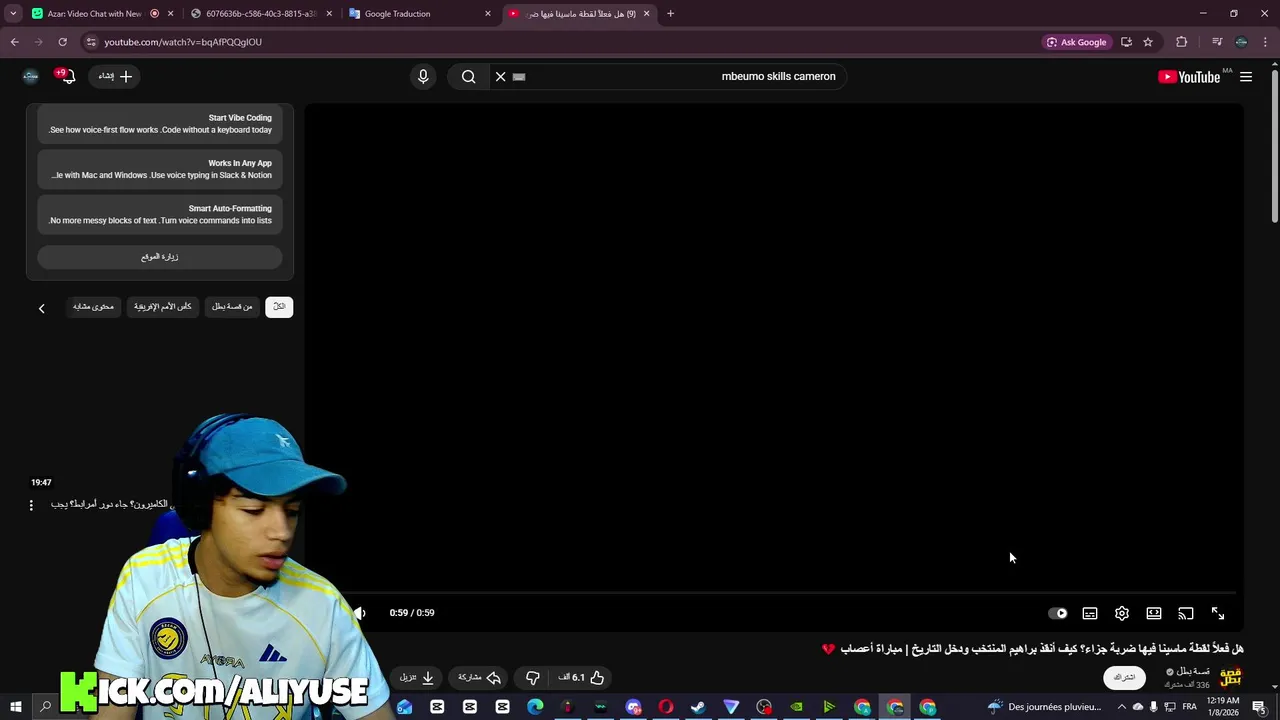
Task: Go back to the previous page
Action: point(14,42)
